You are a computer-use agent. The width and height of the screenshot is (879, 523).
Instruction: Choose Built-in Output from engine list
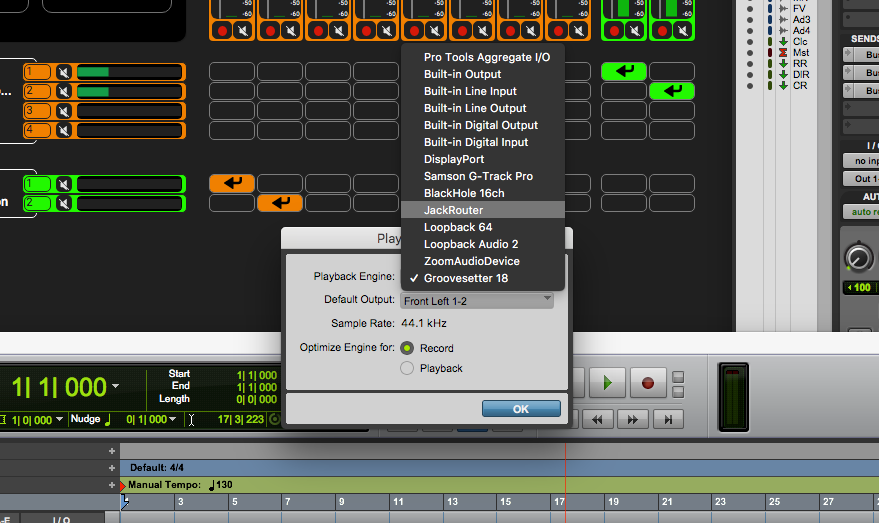(483, 74)
